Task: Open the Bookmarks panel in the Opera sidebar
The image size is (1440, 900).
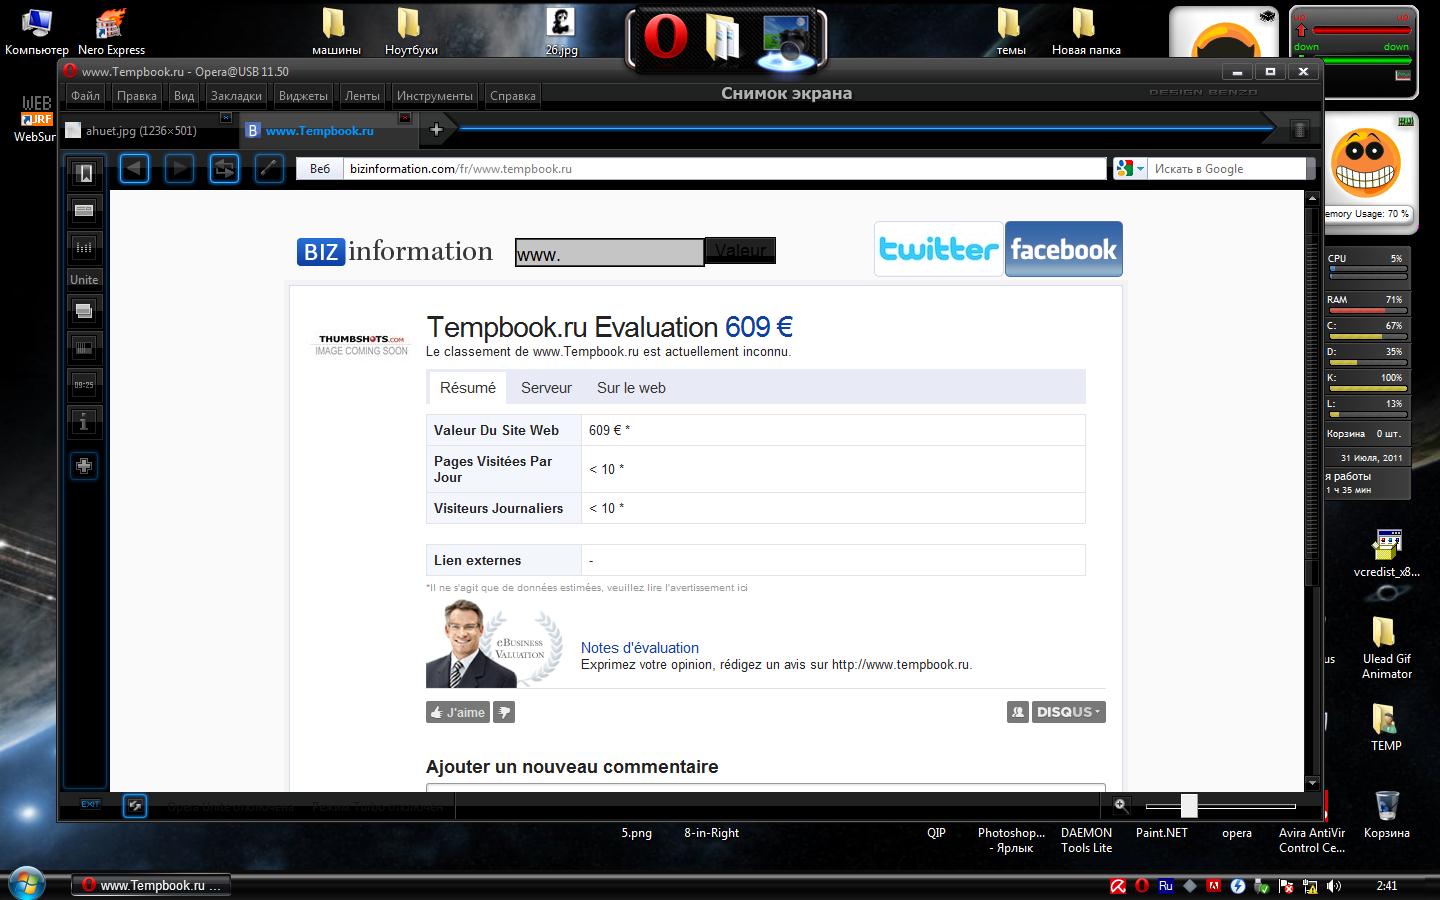Action: point(84,174)
